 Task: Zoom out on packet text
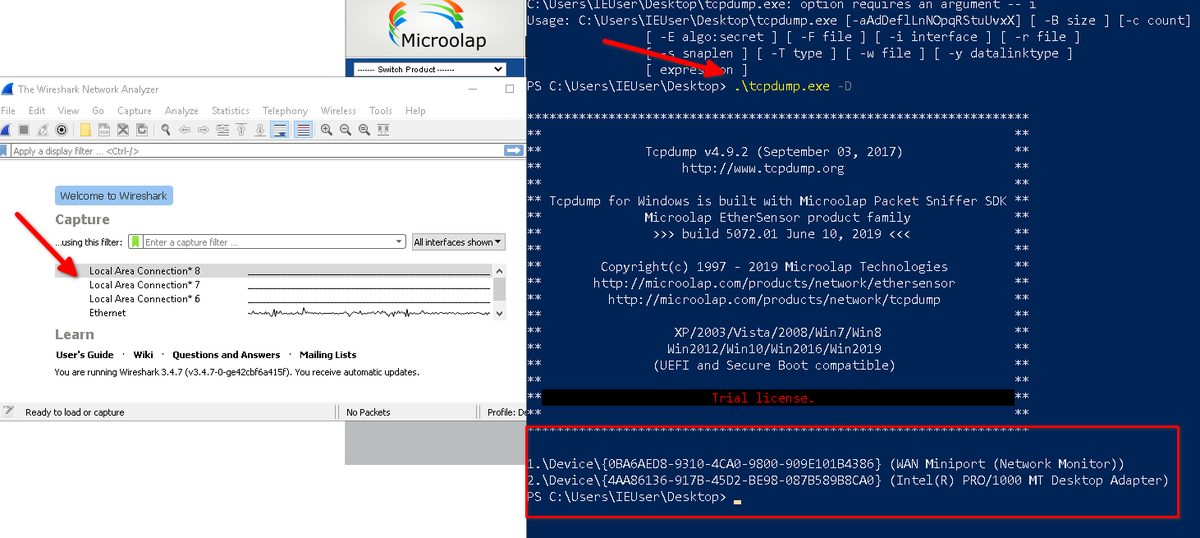[x=345, y=130]
